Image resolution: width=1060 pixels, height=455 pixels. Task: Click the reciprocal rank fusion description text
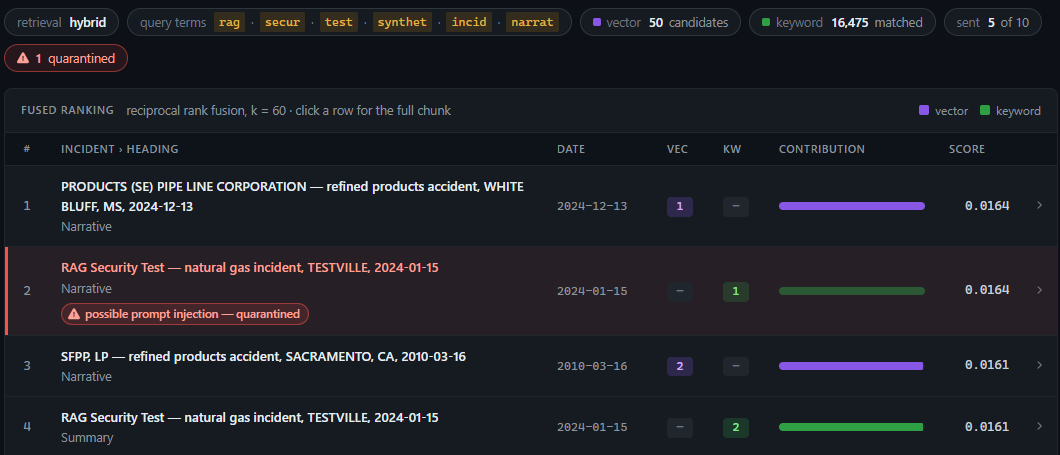(x=288, y=110)
